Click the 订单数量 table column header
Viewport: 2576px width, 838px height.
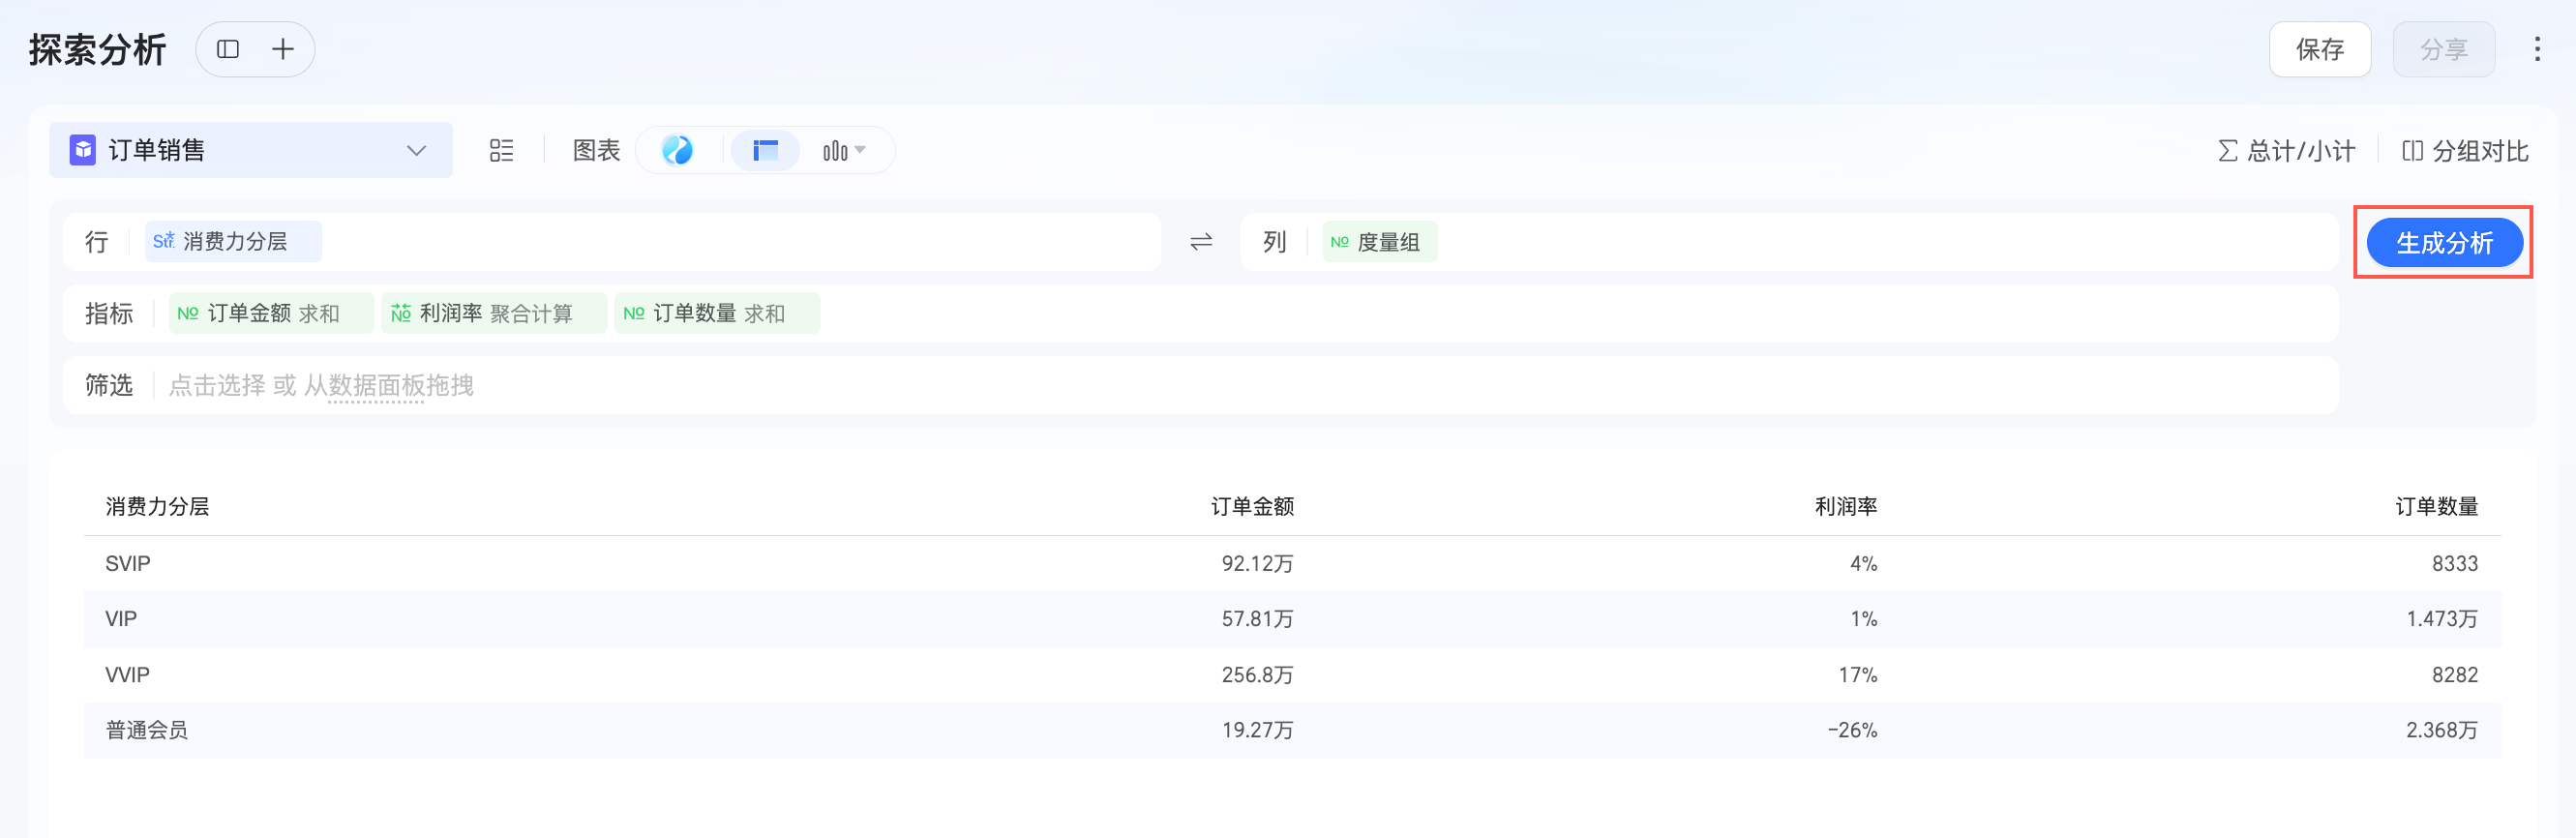click(2436, 506)
